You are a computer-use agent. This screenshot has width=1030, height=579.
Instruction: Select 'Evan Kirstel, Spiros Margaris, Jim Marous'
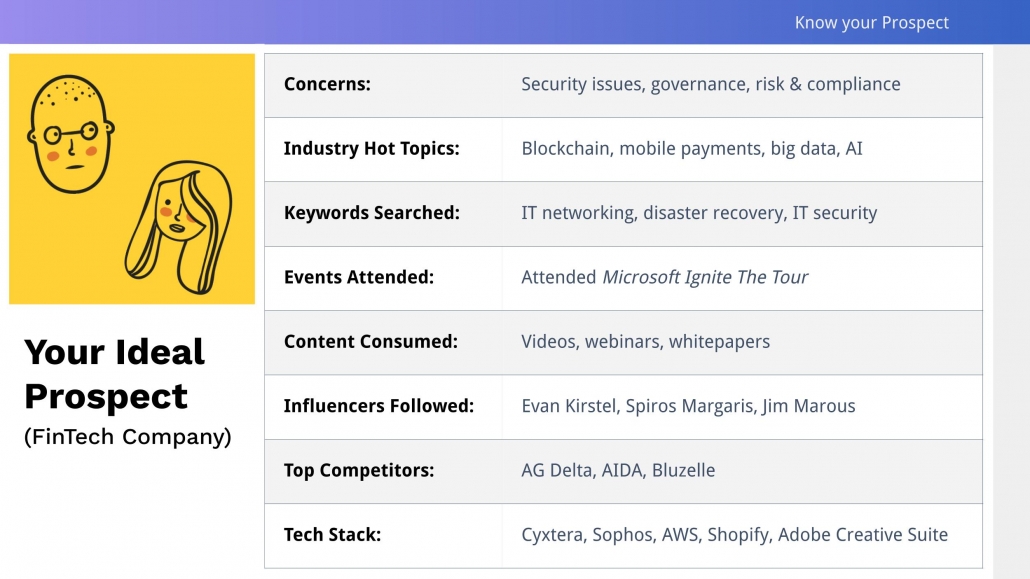[688, 406]
